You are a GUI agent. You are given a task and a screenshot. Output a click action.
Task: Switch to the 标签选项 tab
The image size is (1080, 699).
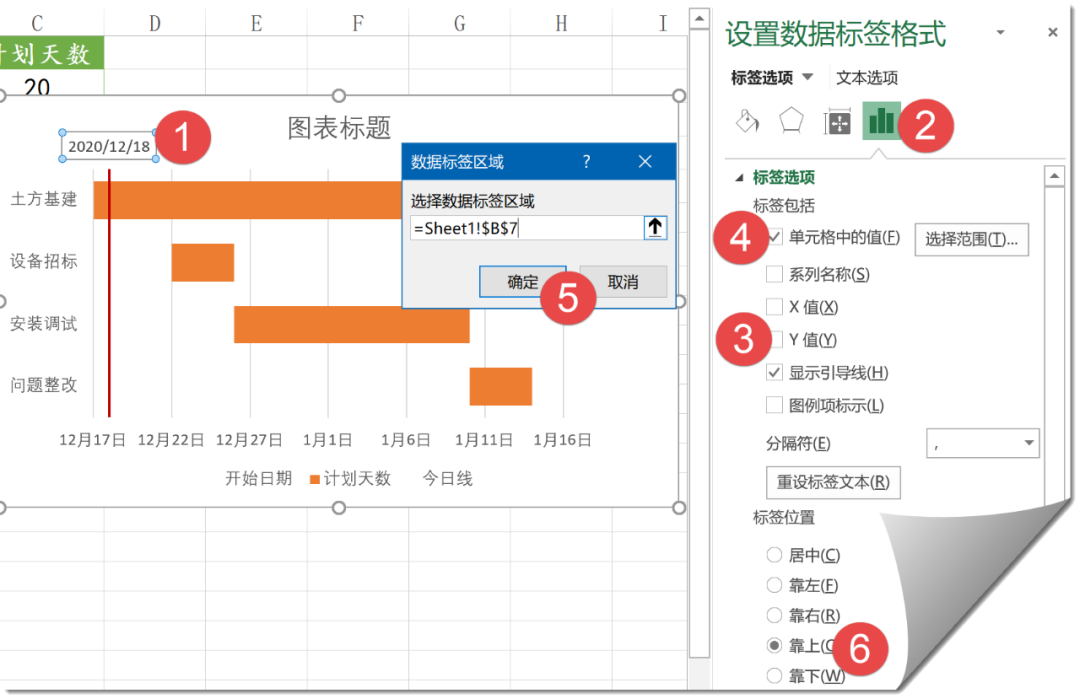[x=760, y=77]
